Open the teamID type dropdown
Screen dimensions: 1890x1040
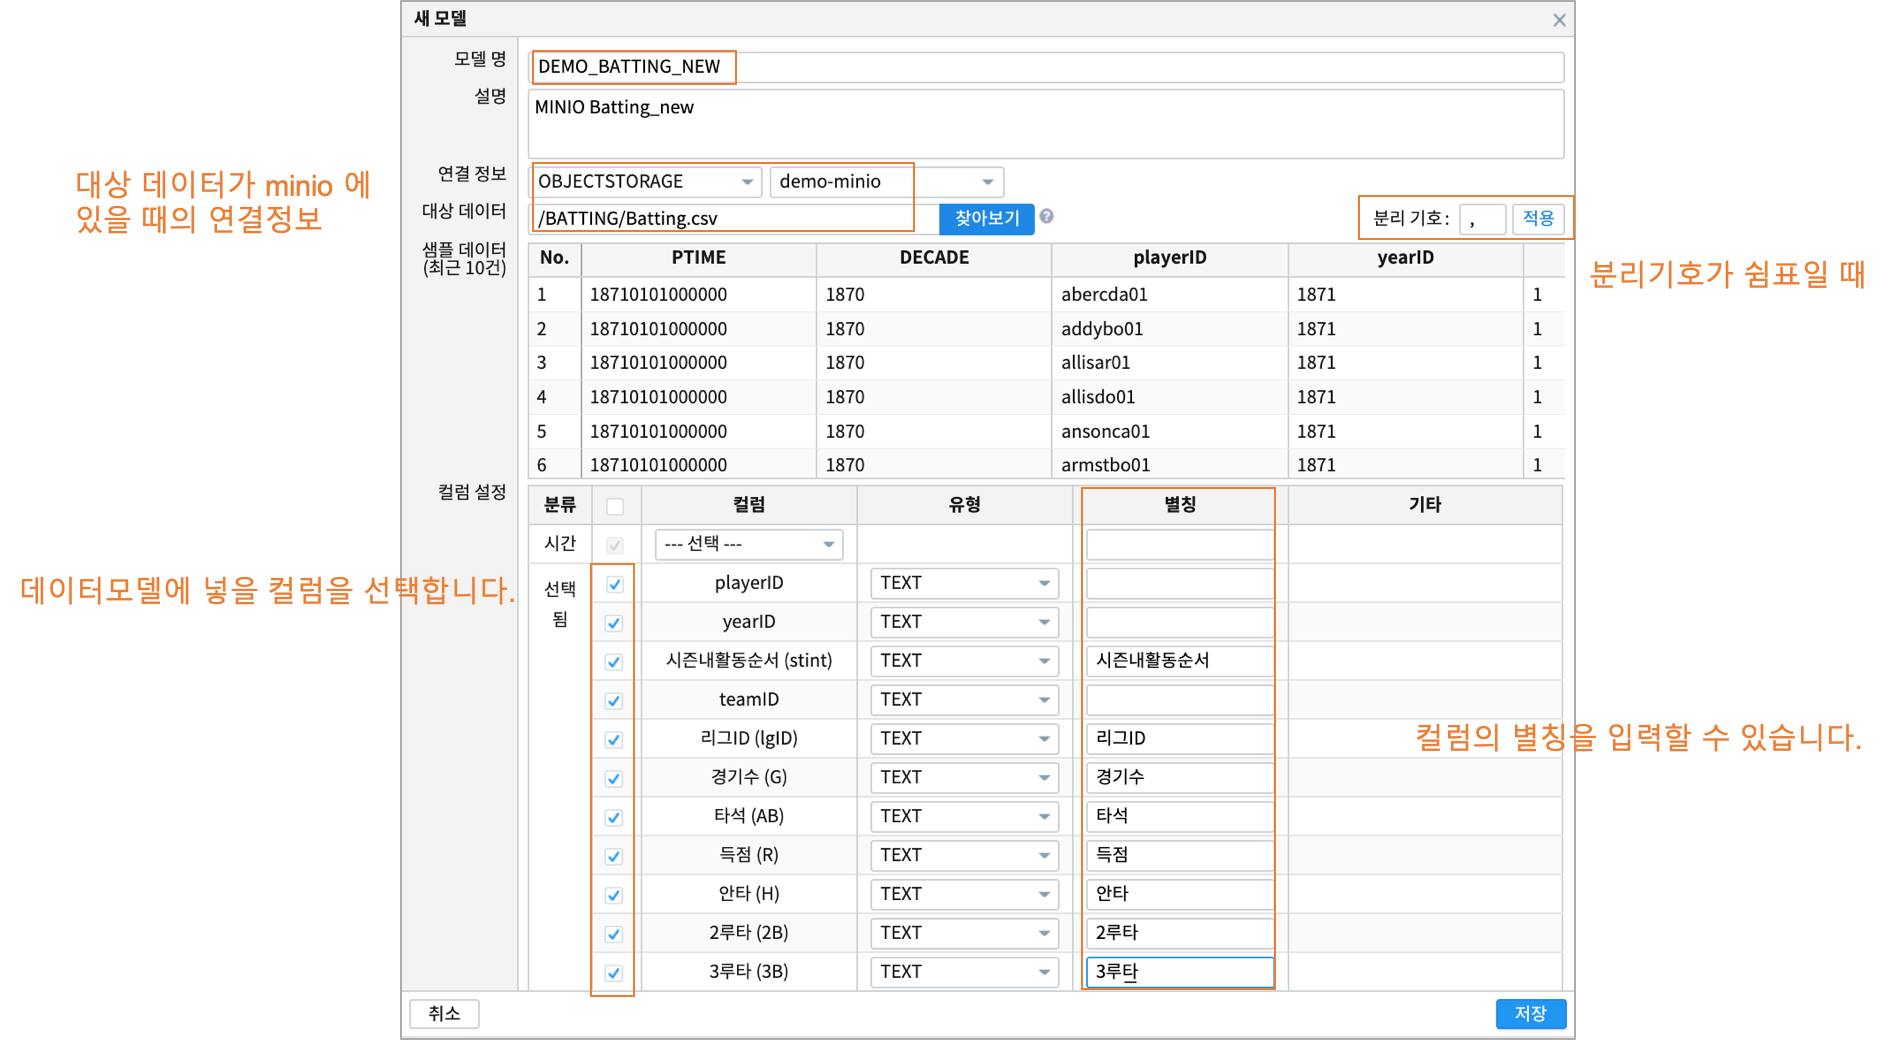tap(964, 700)
